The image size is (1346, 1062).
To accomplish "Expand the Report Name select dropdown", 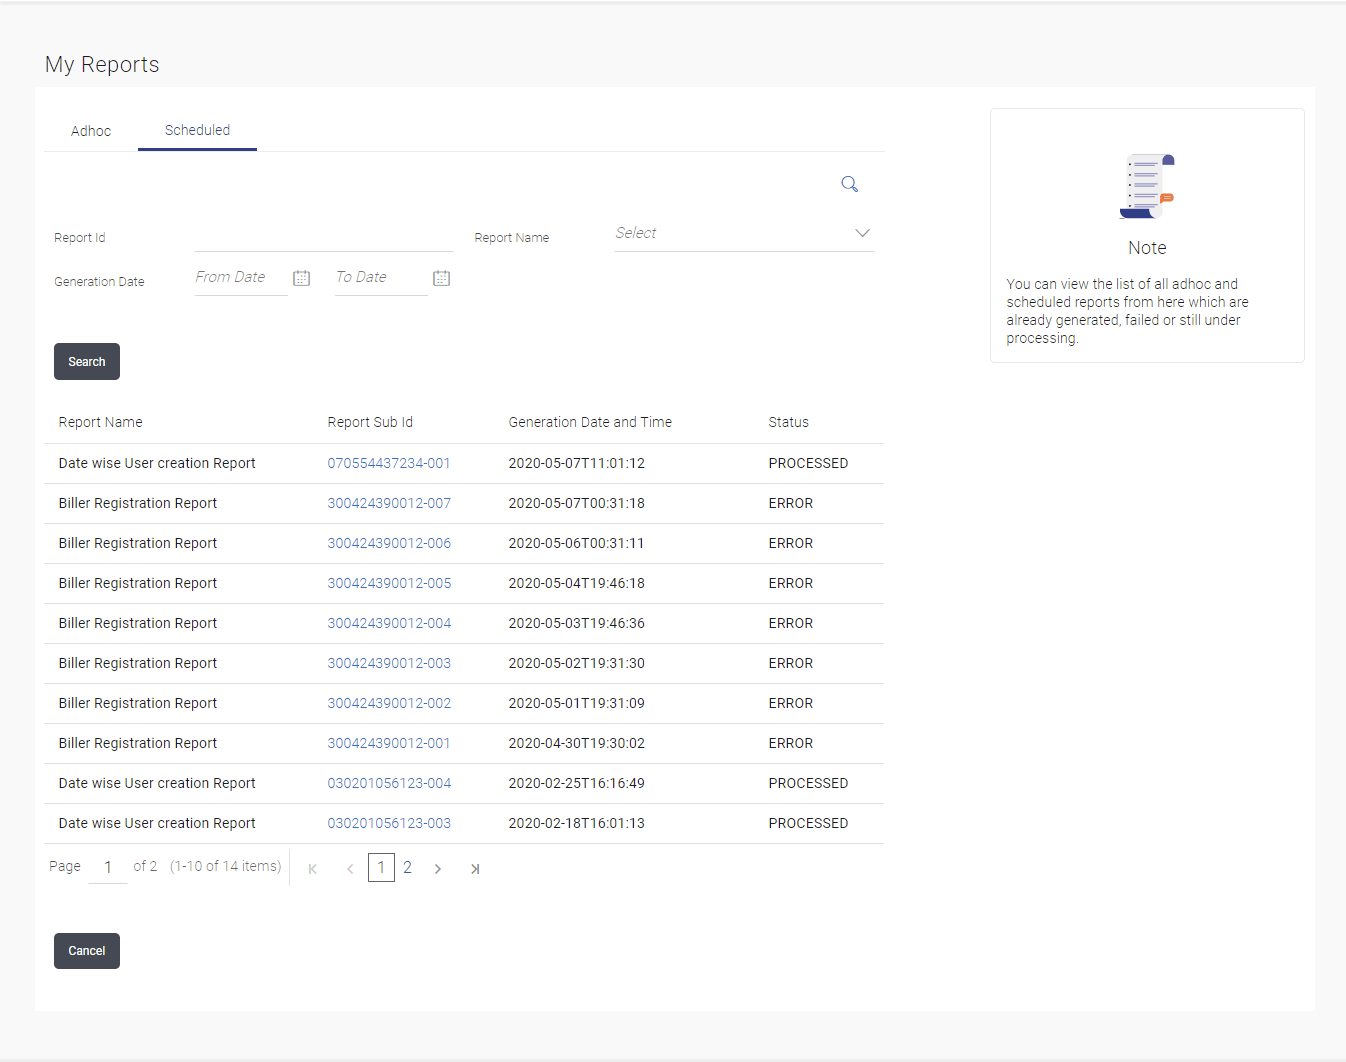I will 744,233.
